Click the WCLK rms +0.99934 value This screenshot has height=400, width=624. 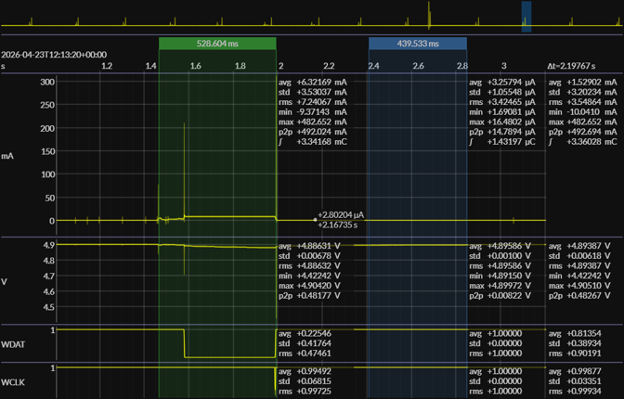pos(575,391)
